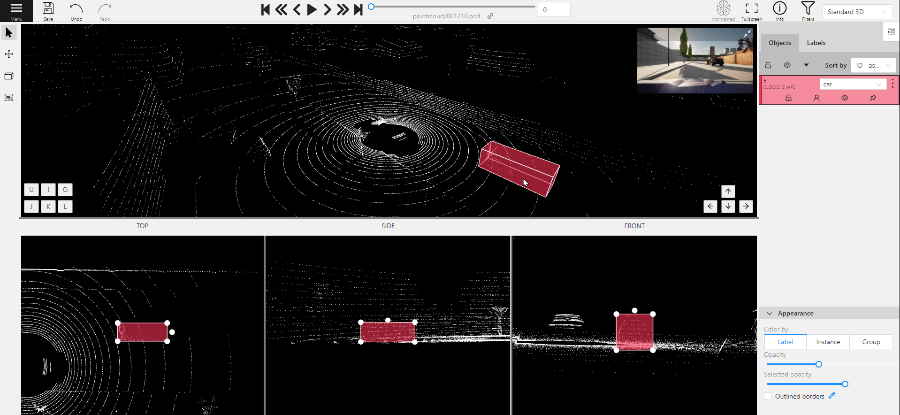Select the Move image tool

pyautogui.click(x=9, y=54)
